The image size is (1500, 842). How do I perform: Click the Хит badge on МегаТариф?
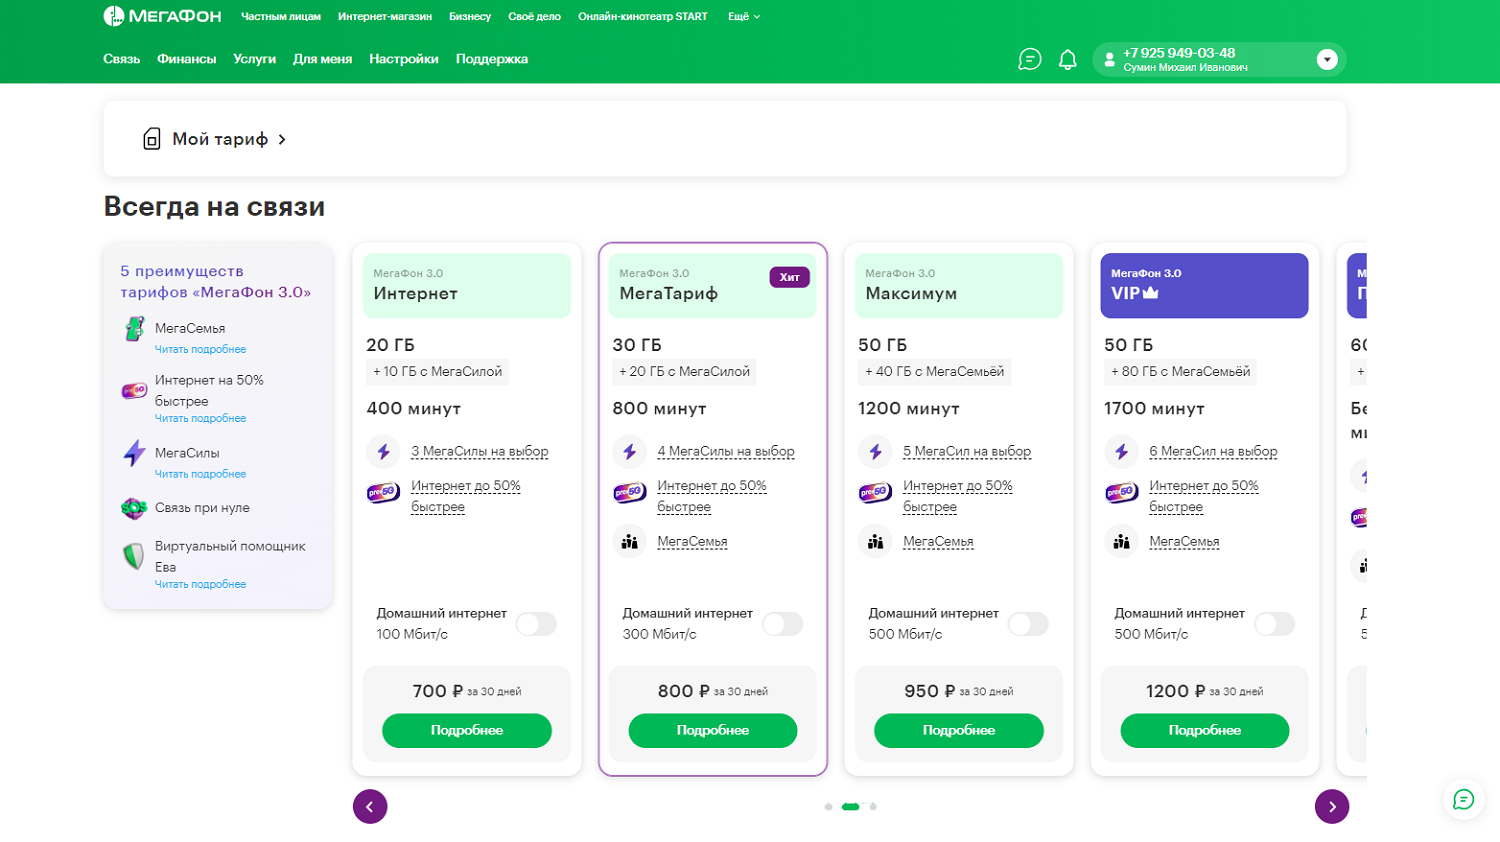789,277
